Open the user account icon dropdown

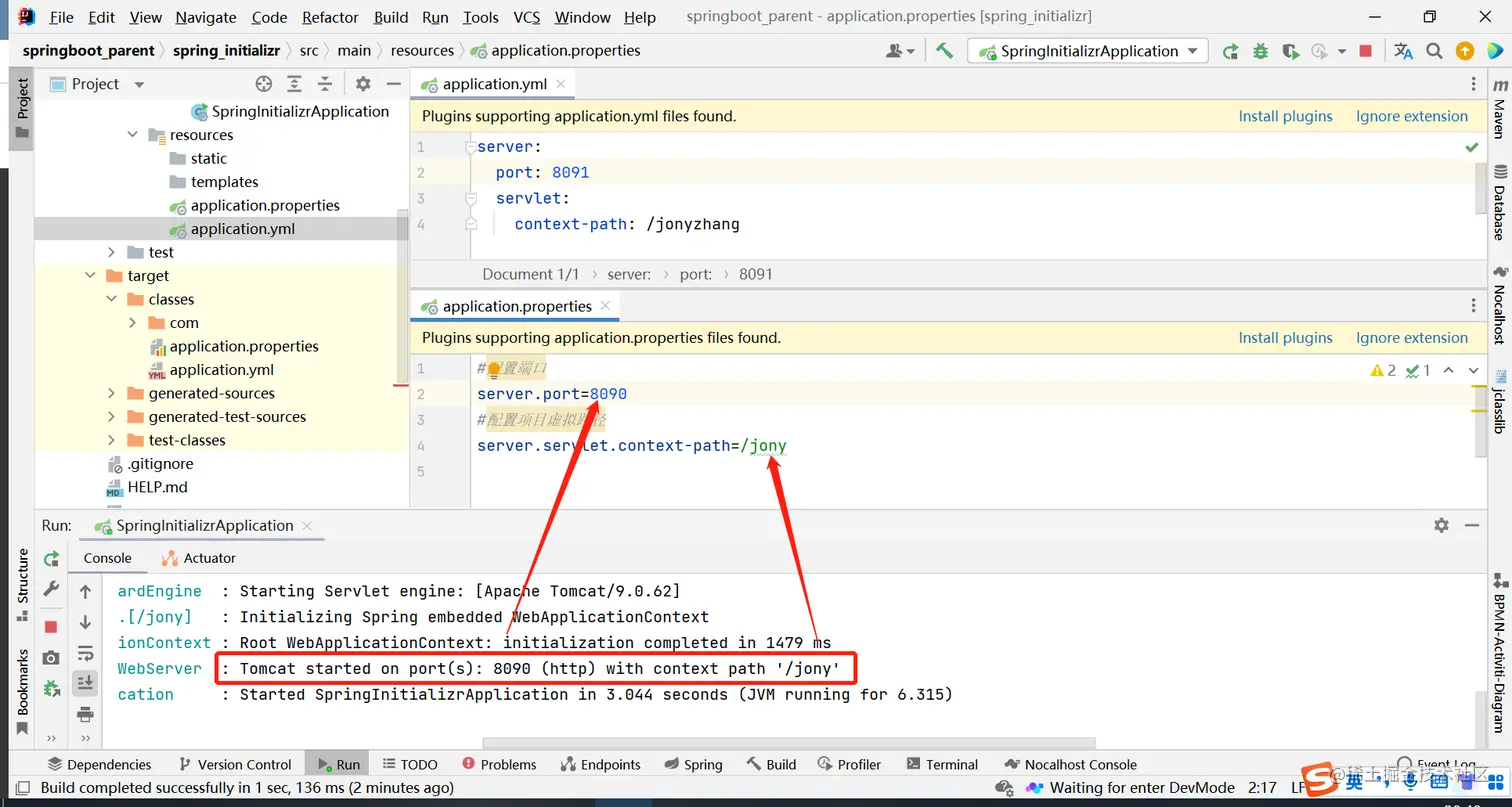click(900, 51)
